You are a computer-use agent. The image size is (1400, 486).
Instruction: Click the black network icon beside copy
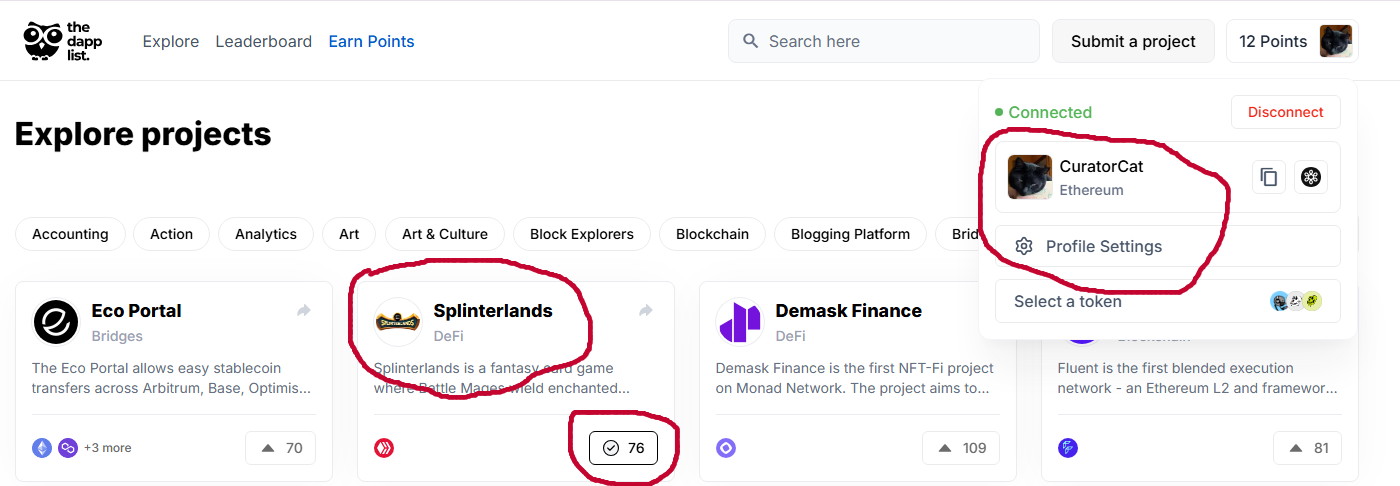click(x=1311, y=177)
